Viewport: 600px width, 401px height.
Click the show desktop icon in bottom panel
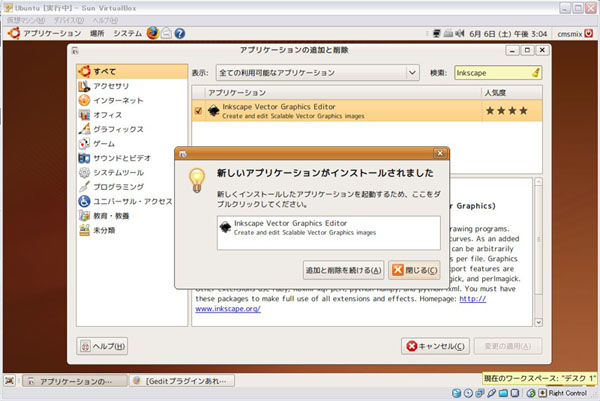click(10, 381)
